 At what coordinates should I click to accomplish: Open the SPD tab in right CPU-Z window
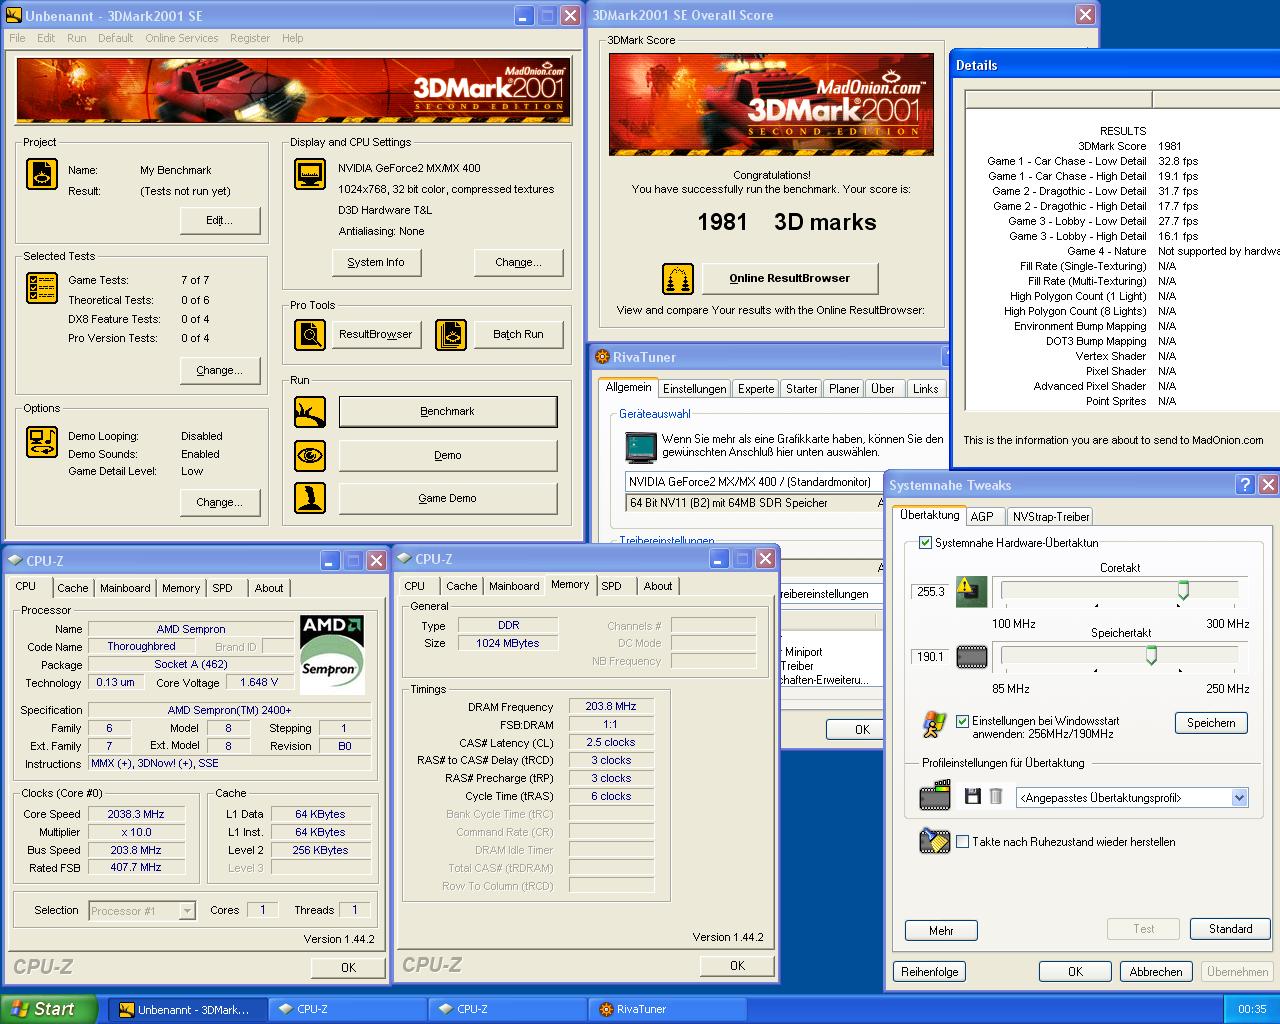point(611,586)
